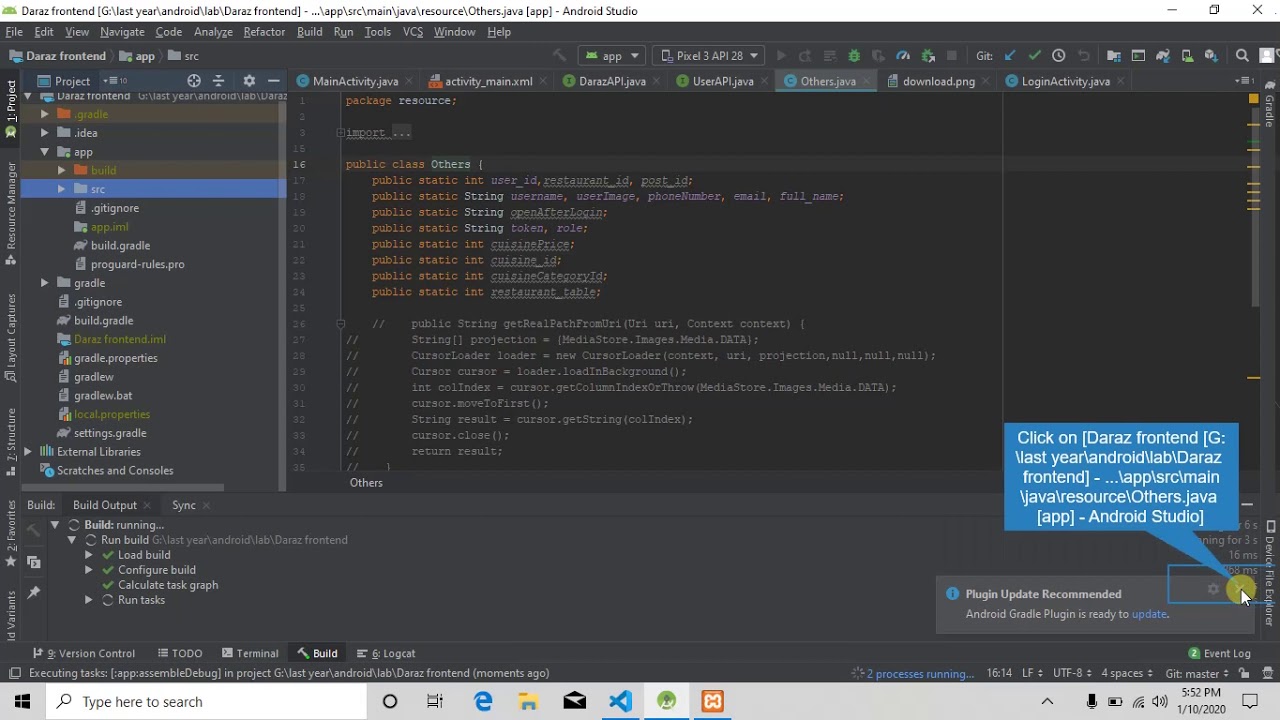
Task: Click the Windows search box
Action: tap(207, 701)
